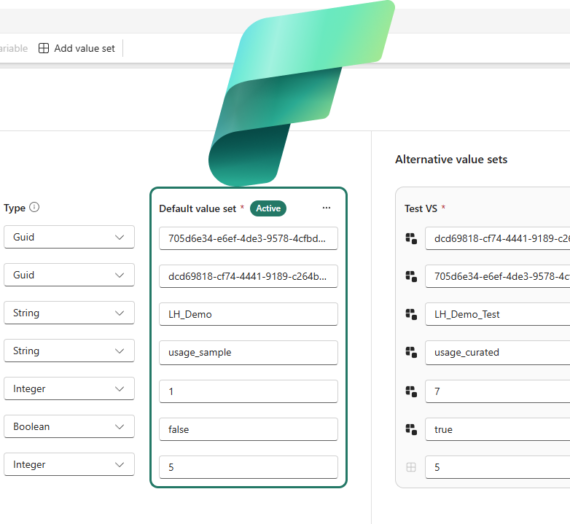Viewport: 570px width, 524px height.
Task: Click the default field starting 705d6e34
Action: click(x=248, y=239)
